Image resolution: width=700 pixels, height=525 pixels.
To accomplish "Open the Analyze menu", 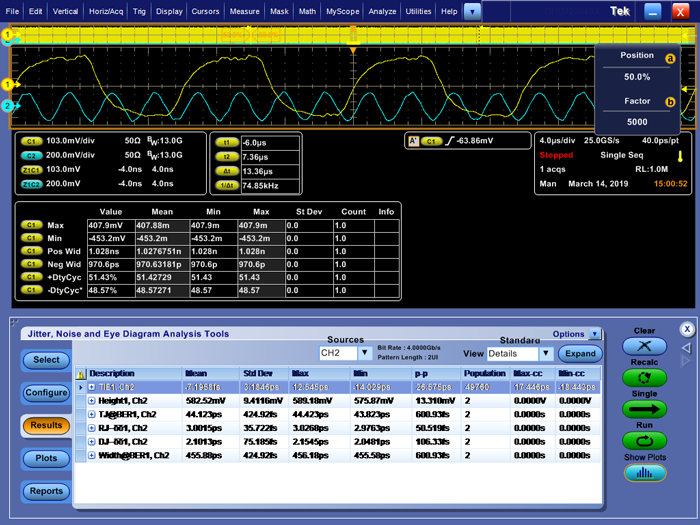I will coord(382,11).
